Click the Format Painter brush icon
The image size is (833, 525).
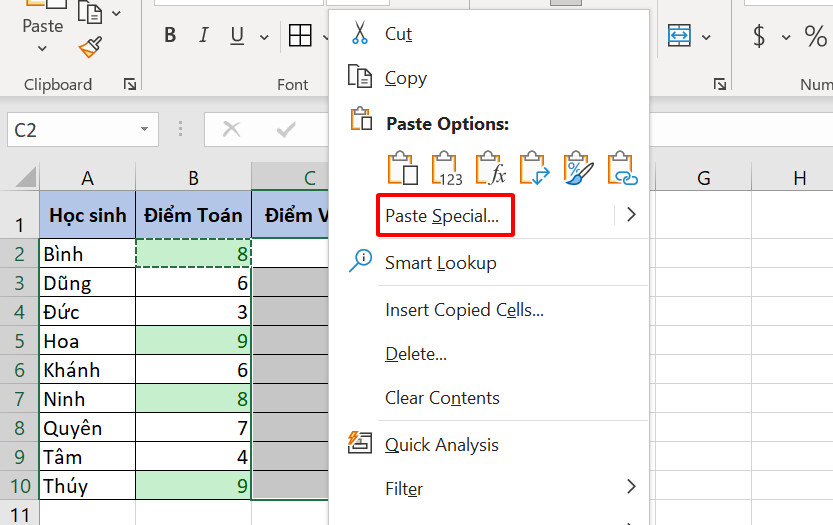(90, 47)
